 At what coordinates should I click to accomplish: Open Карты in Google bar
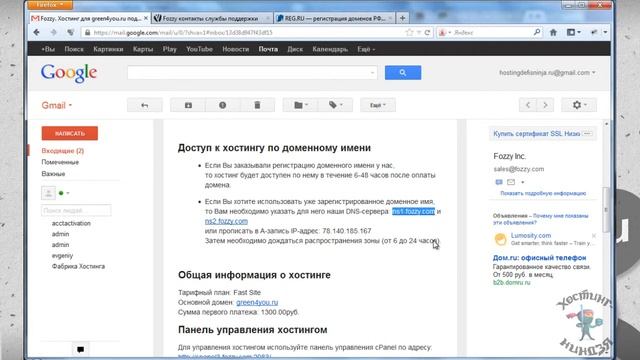coord(143,49)
